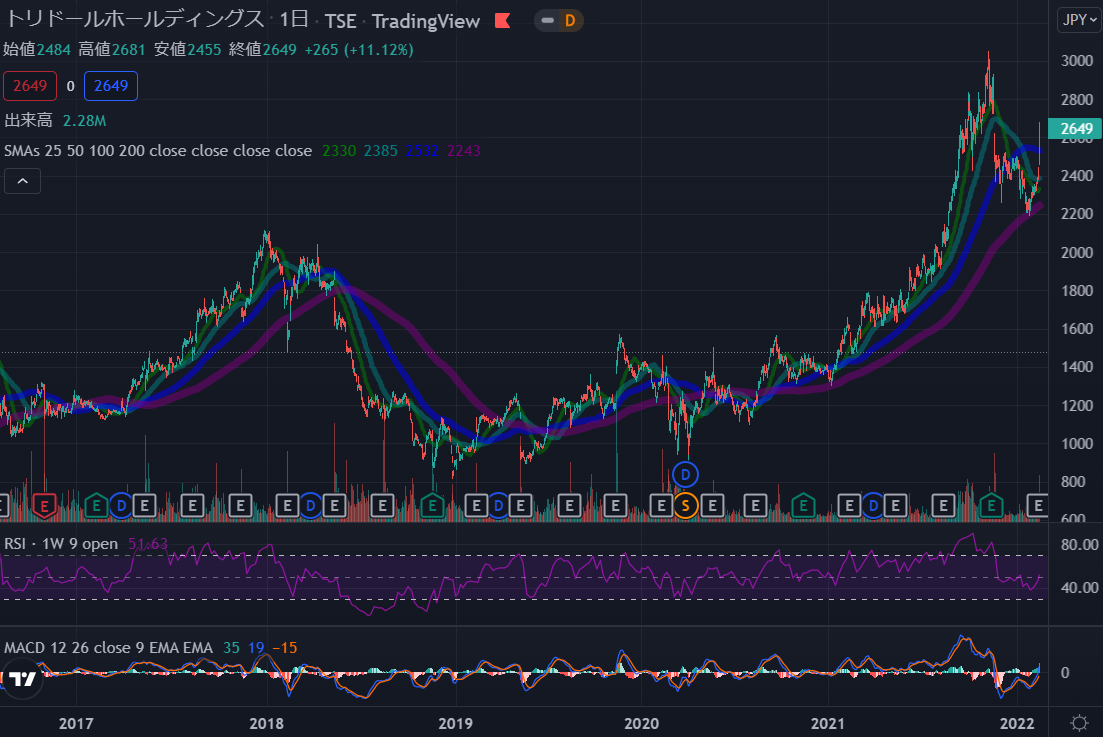Screen dimensions: 1103x737
Task: Click the teal SMA value 2385
Action: [381, 150]
